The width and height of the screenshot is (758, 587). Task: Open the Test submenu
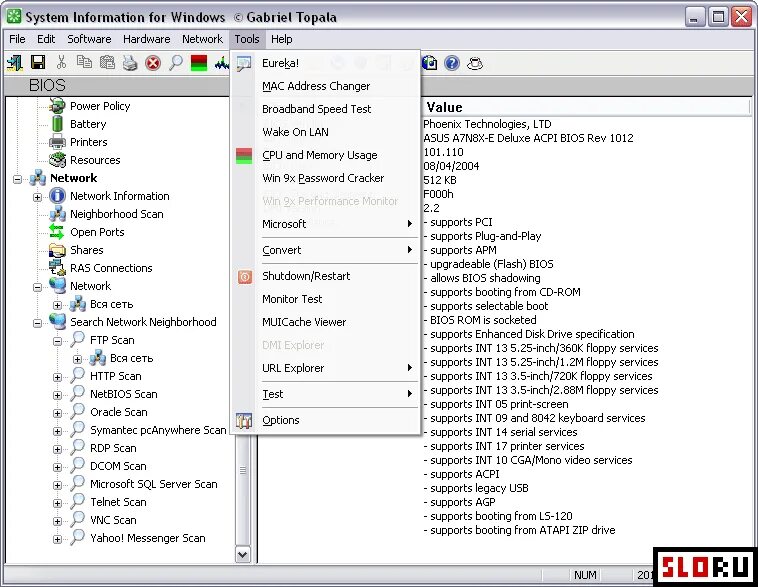(325, 394)
